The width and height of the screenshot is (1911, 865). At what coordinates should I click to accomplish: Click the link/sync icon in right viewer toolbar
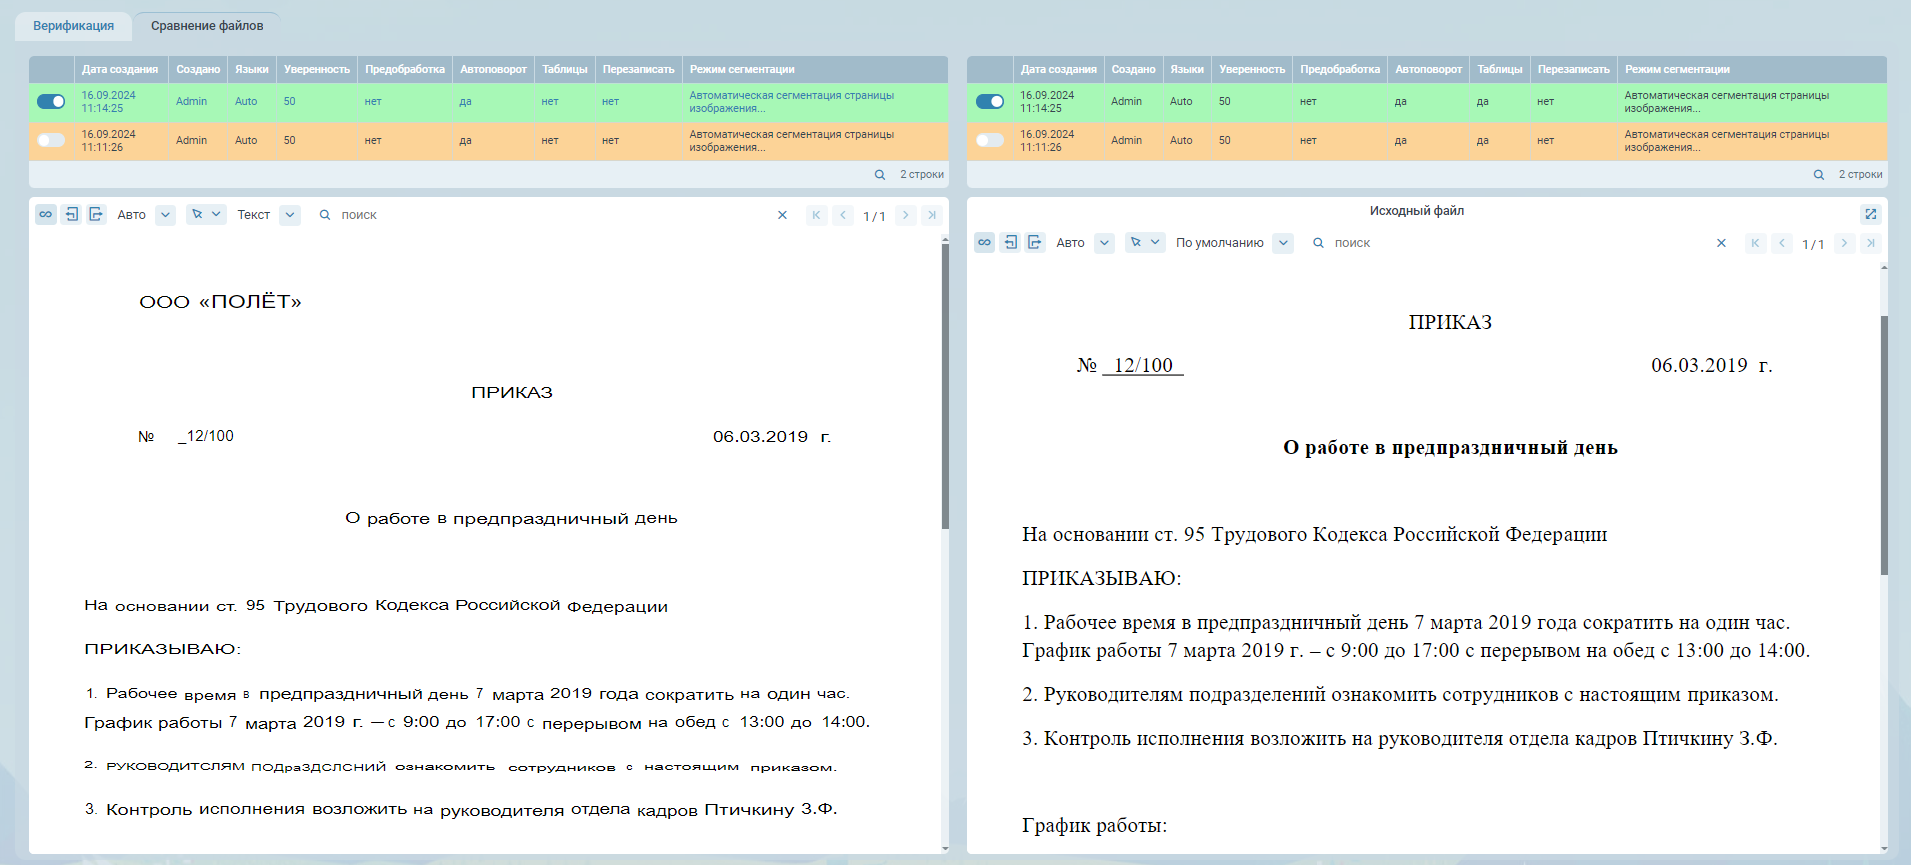point(985,243)
